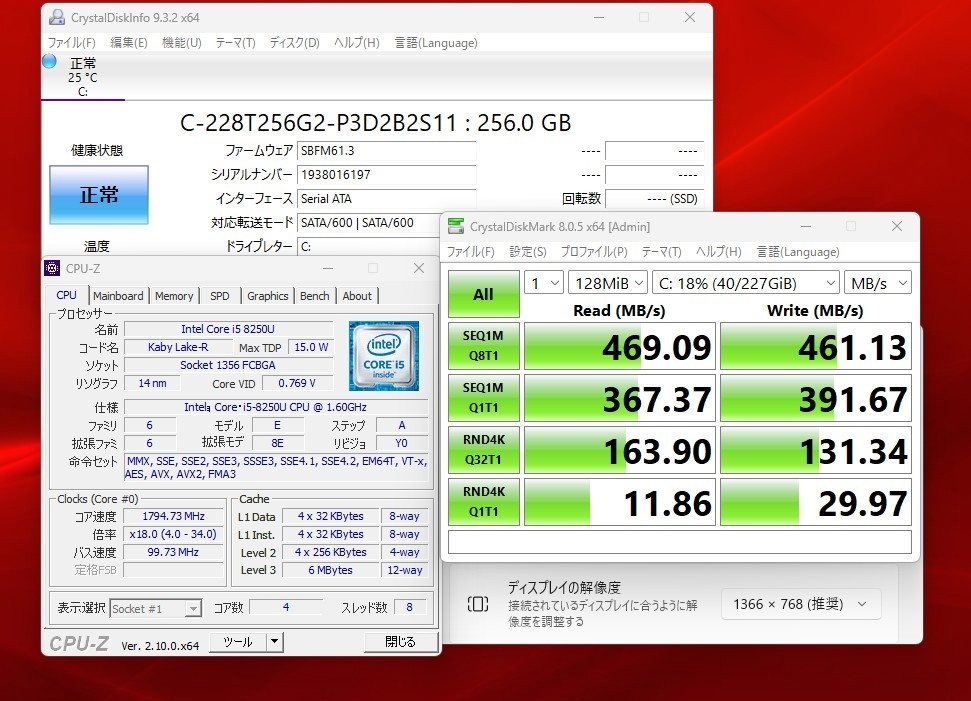Open the target drive dropdown showing C: 18%
This screenshot has width=971, height=701.
tap(745, 282)
